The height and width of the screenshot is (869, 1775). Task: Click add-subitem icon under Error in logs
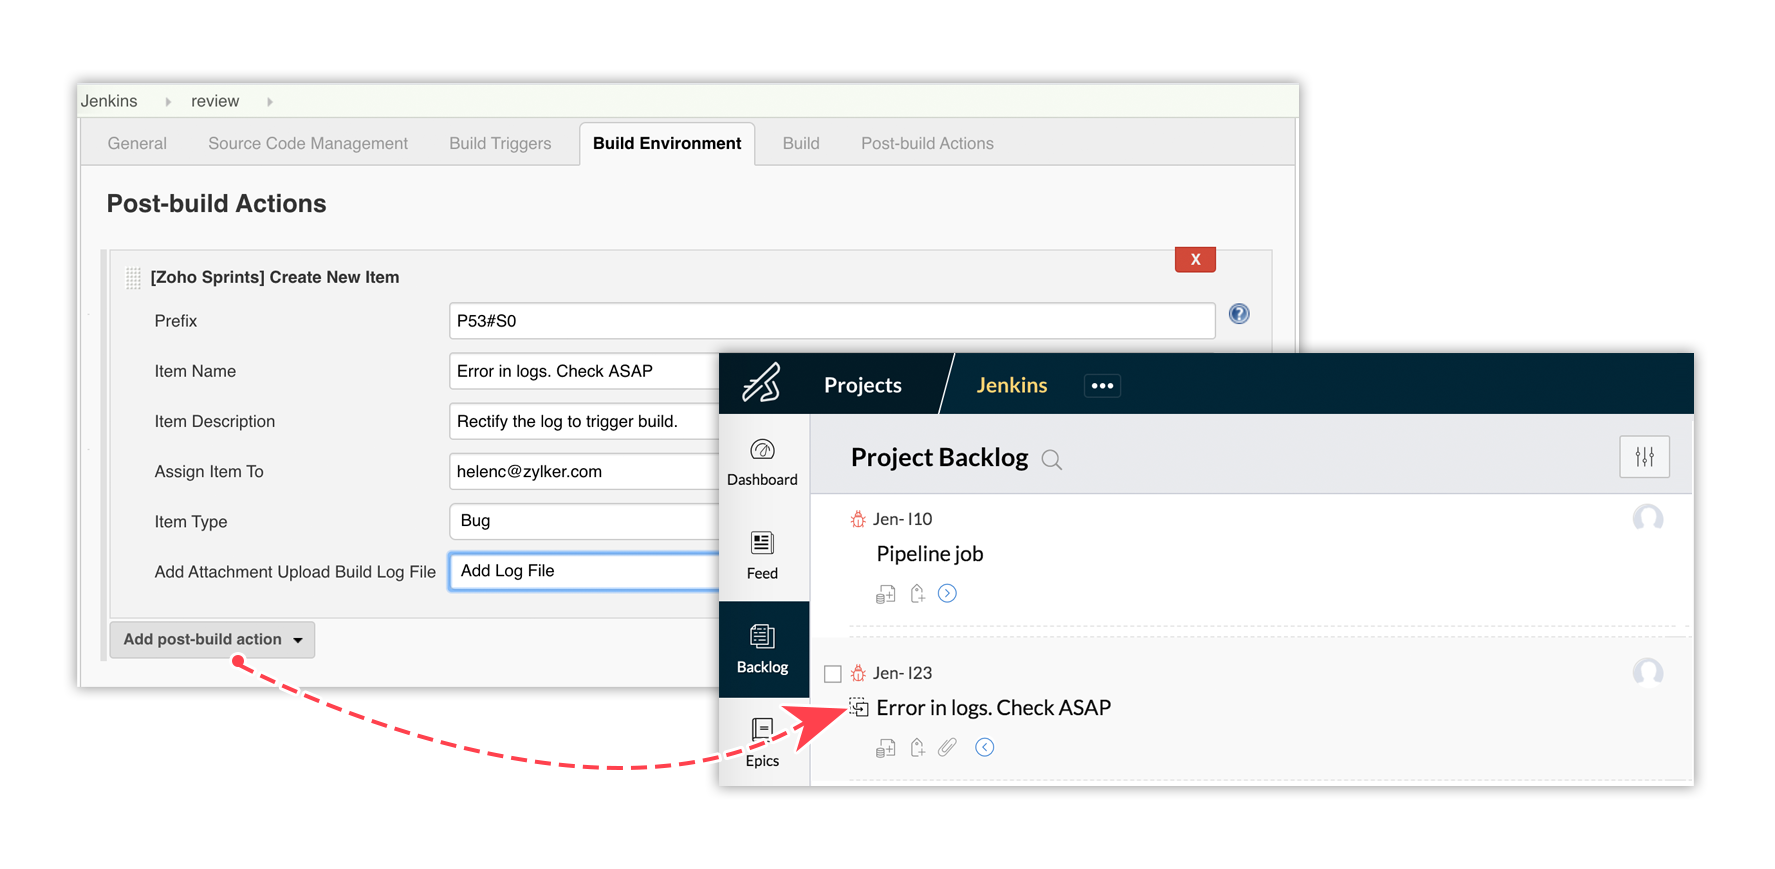[x=885, y=748]
